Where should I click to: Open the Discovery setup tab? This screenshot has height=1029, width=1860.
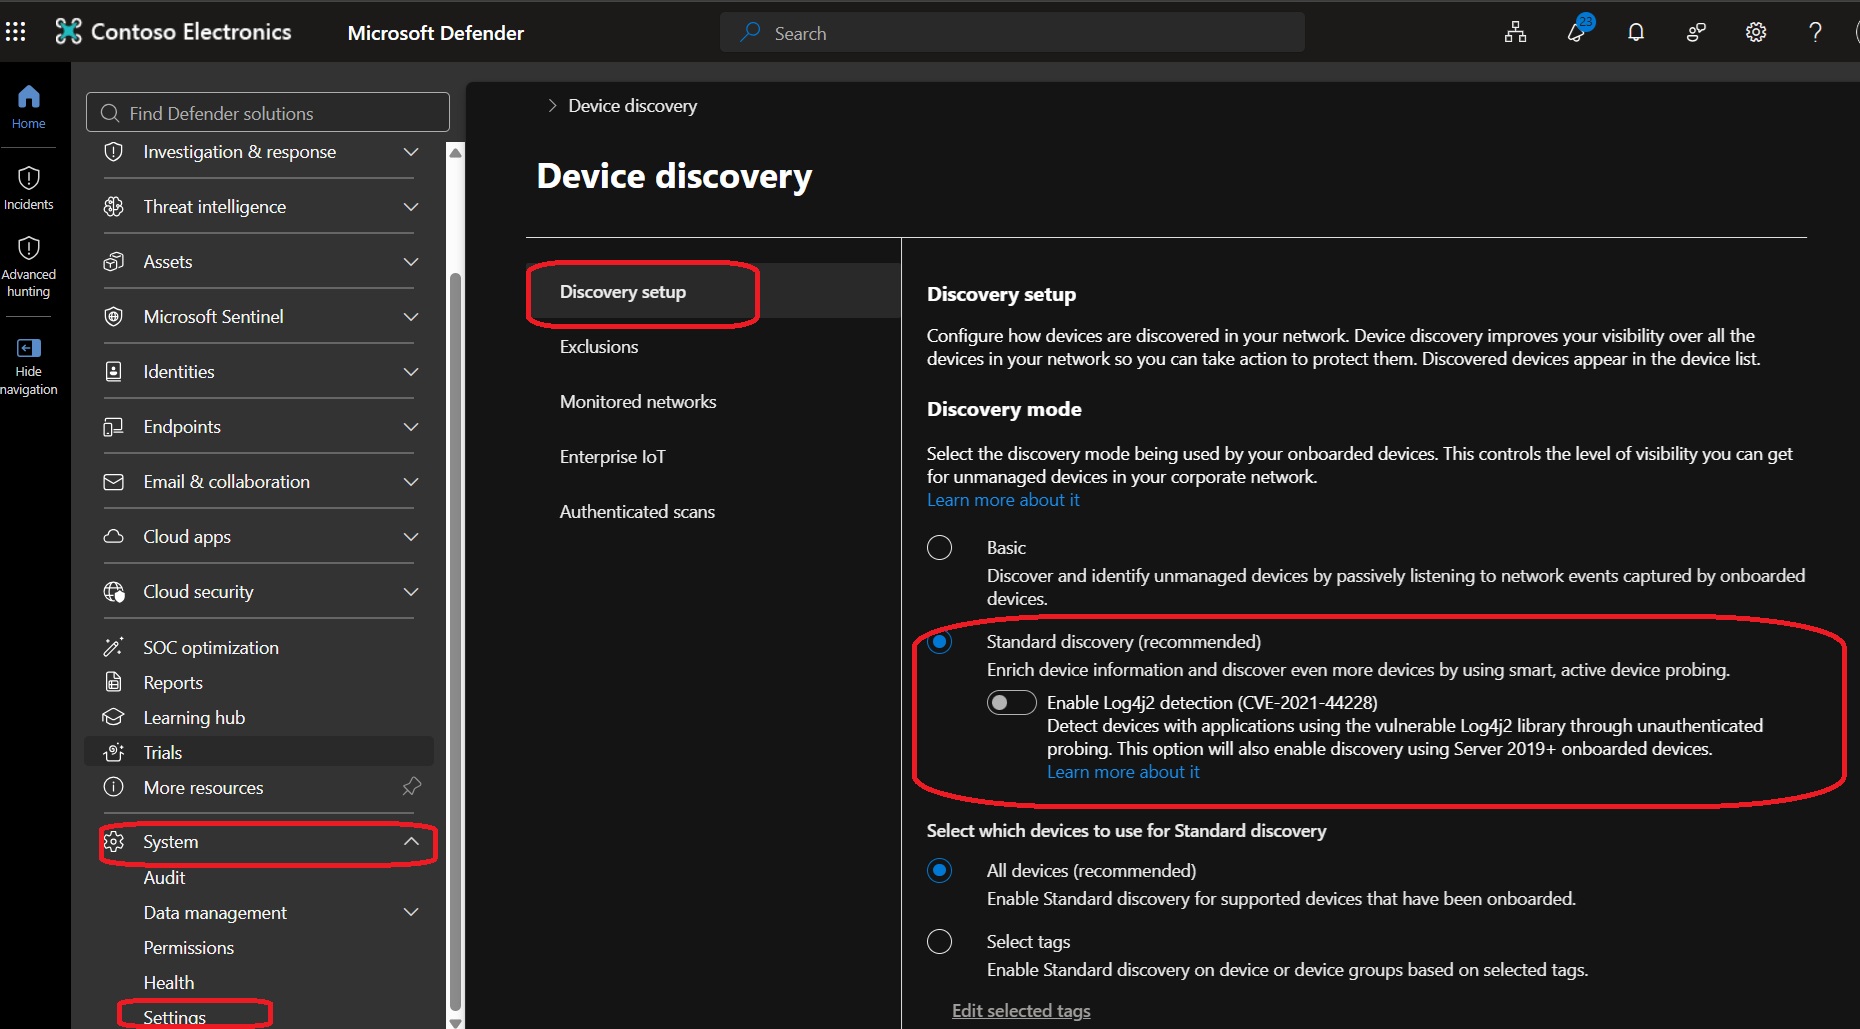click(x=715, y=292)
